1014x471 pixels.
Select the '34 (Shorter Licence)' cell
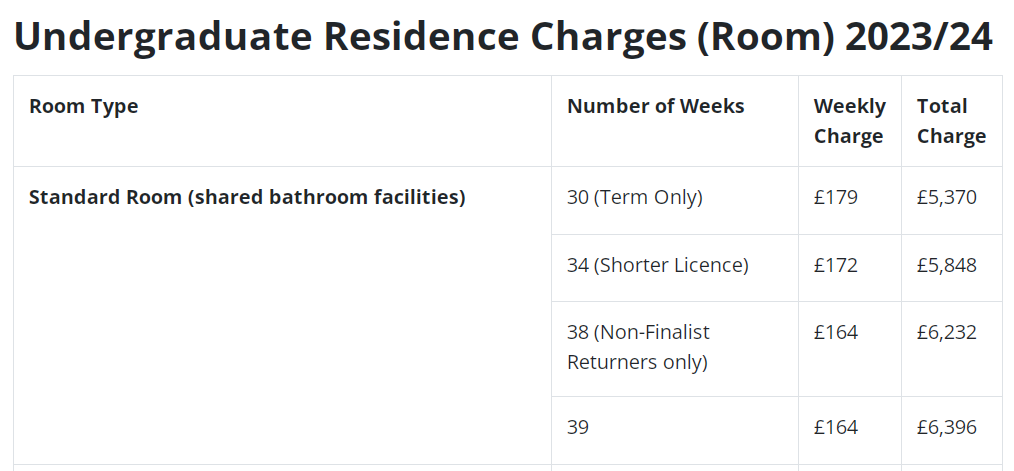tap(657, 265)
